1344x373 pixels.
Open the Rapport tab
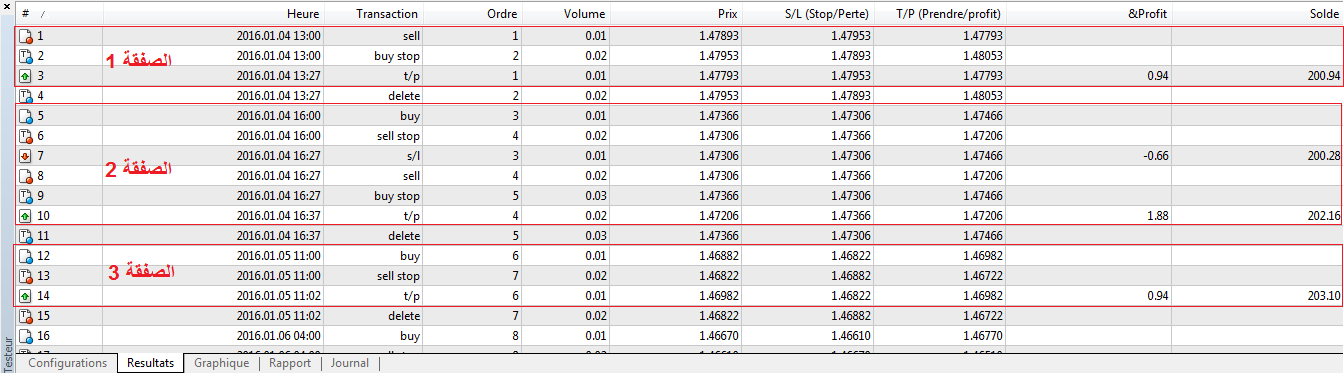[x=290, y=363]
